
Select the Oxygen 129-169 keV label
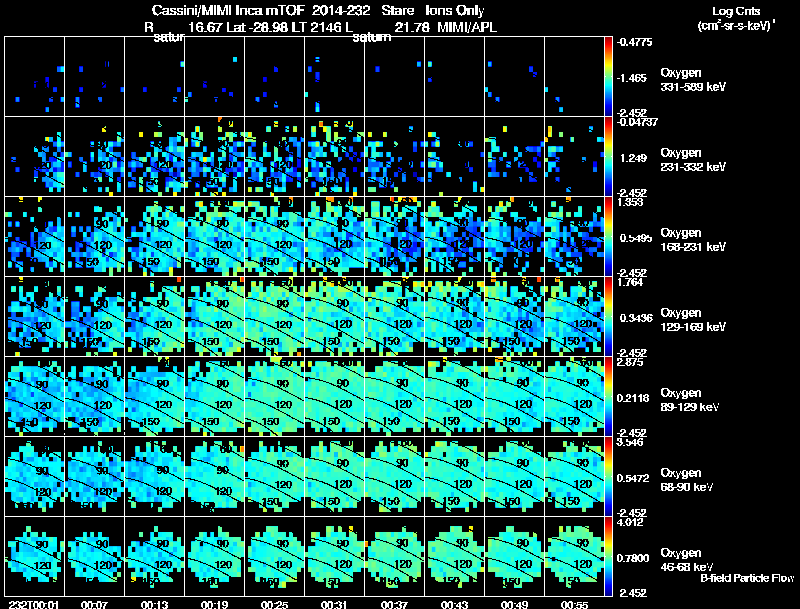coord(693,320)
